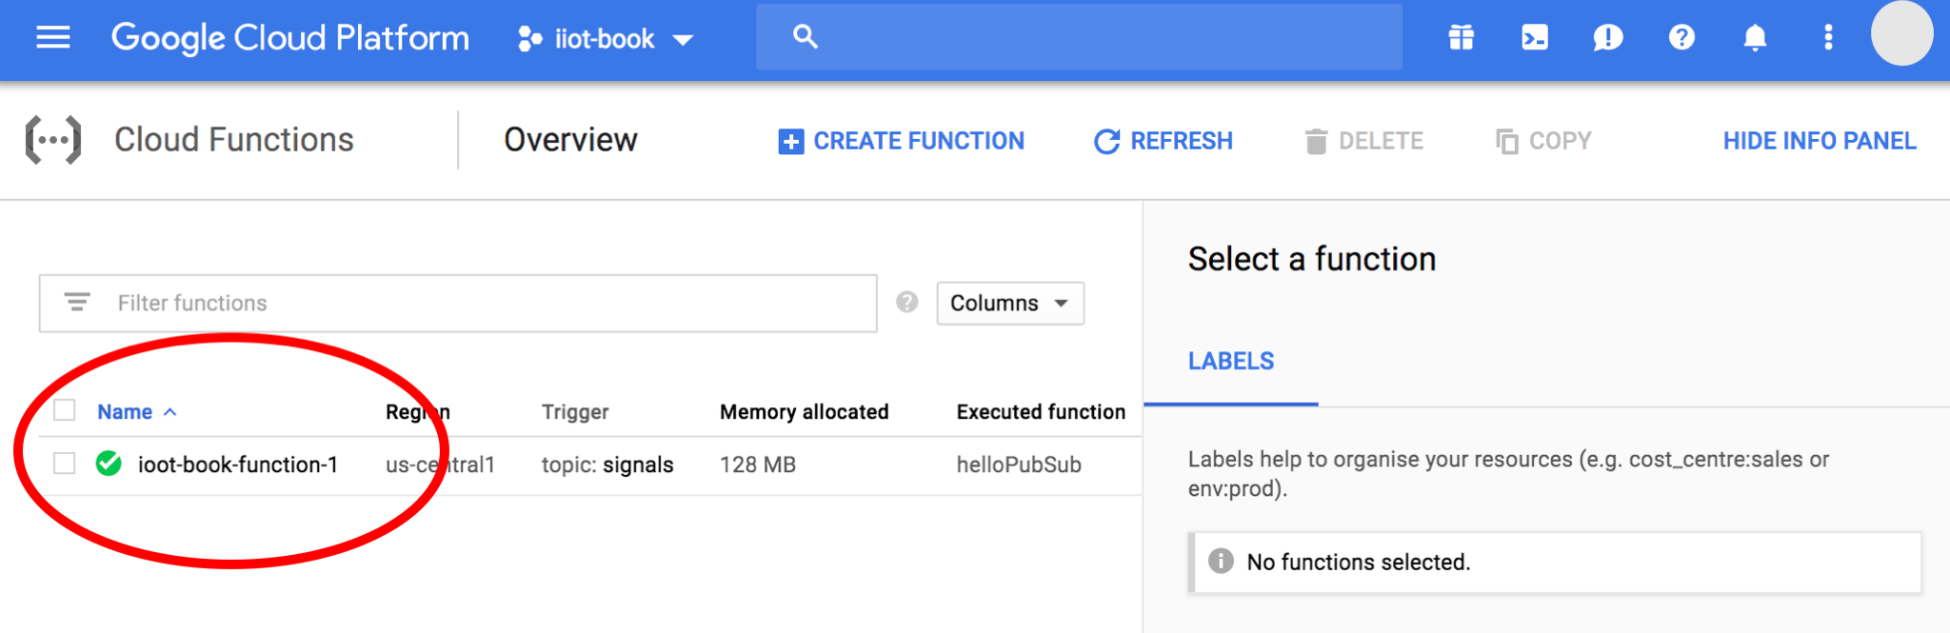Screen dimensions: 1950x633
Task: Open the three-dot settings menu
Action: tap(1827, 38)
